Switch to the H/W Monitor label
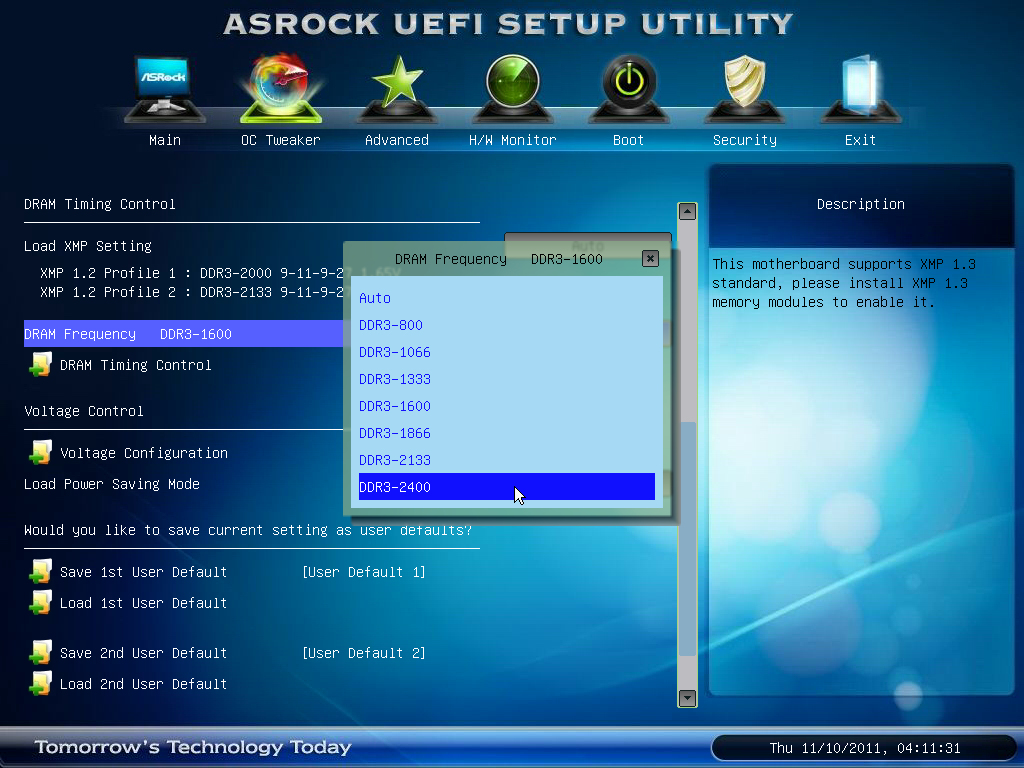Screen dimensions: 1024x768 513,140
